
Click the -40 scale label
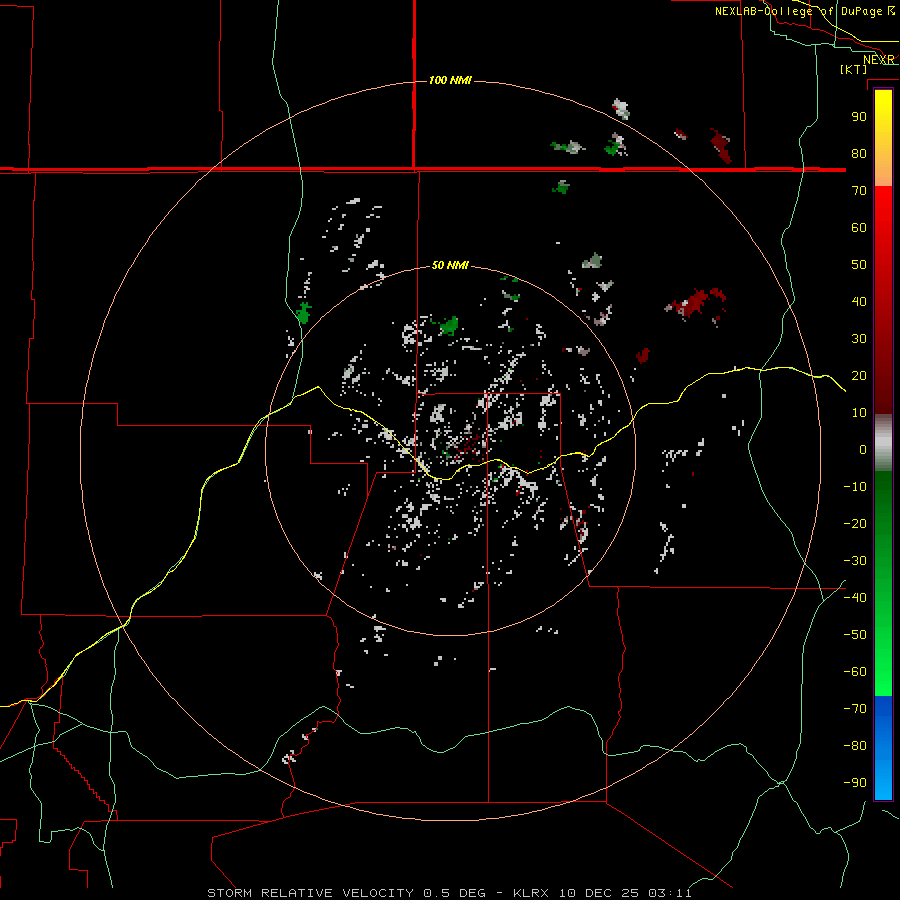[855, 598]
